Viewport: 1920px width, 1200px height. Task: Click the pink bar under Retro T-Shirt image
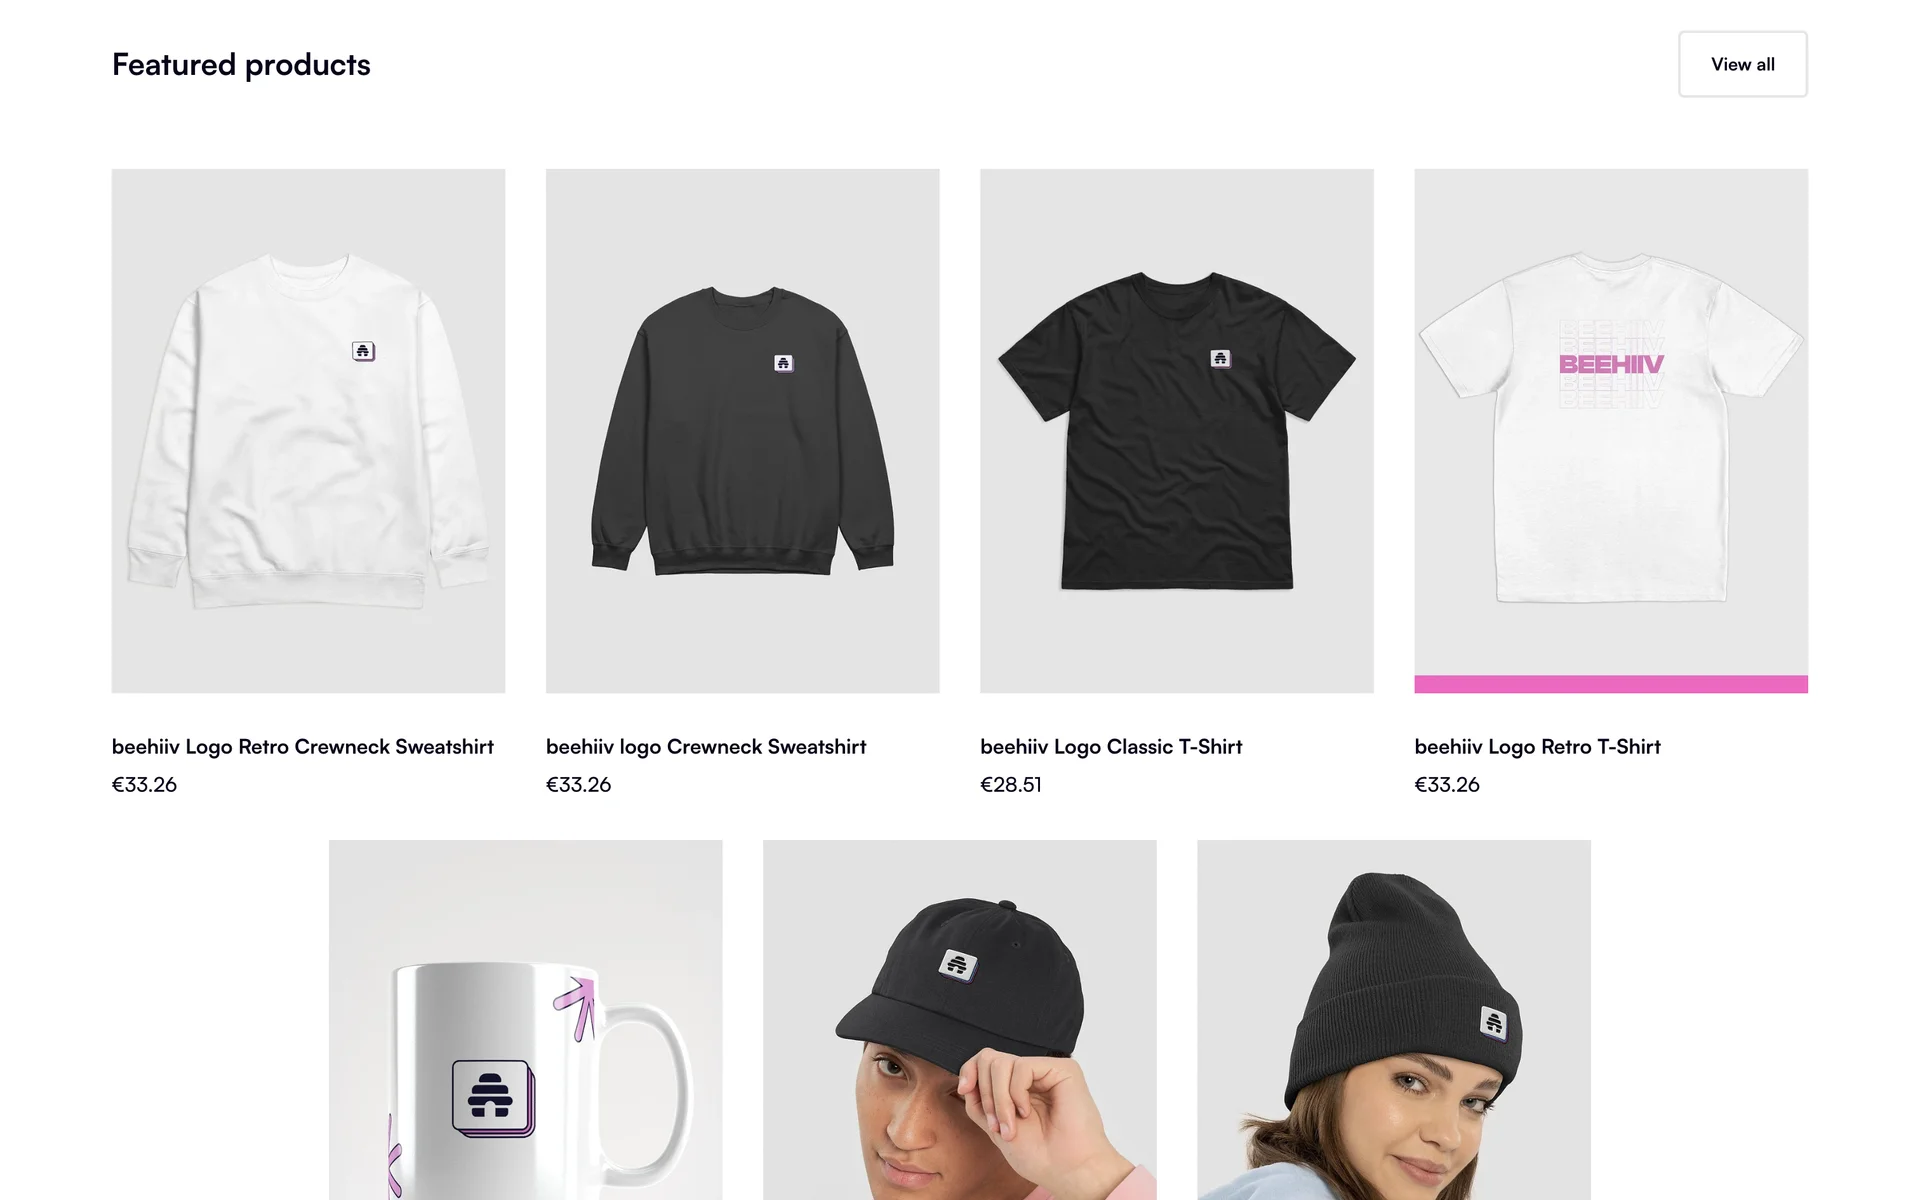point(1611,684)
